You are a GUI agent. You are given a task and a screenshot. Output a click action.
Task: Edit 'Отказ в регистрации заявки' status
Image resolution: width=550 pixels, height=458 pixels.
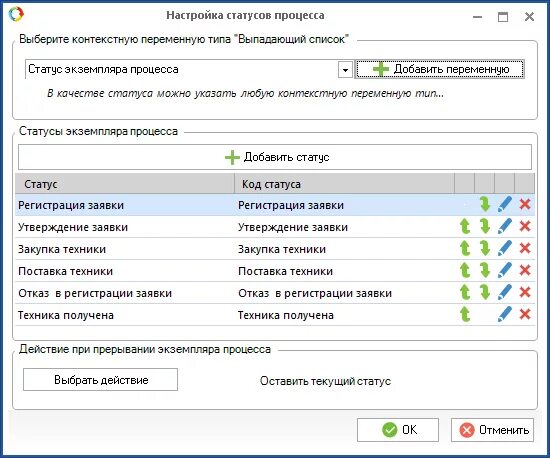pos(505,293)
